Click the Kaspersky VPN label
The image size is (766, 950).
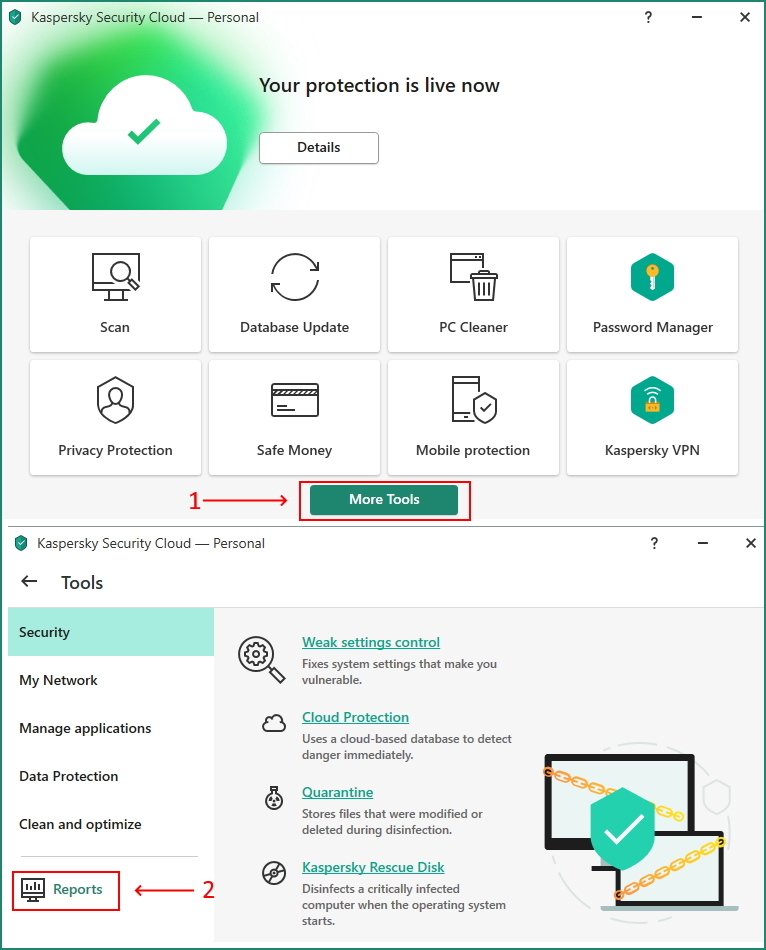652,451
